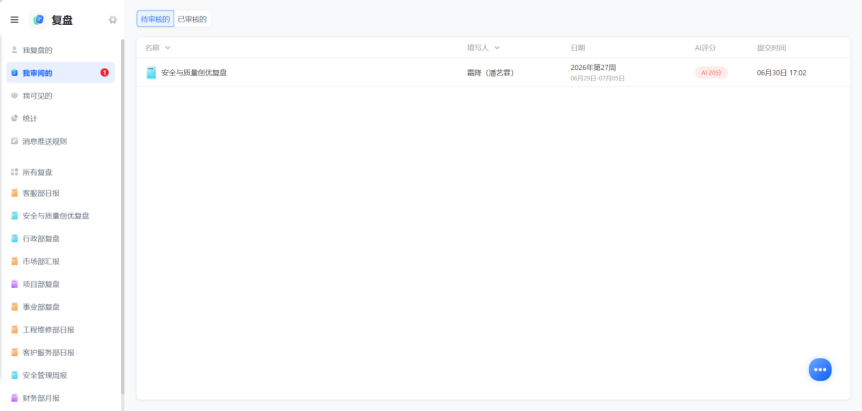
Task: Open 财务部月报 label in sidebar
Action: click(x=41, y=398)
